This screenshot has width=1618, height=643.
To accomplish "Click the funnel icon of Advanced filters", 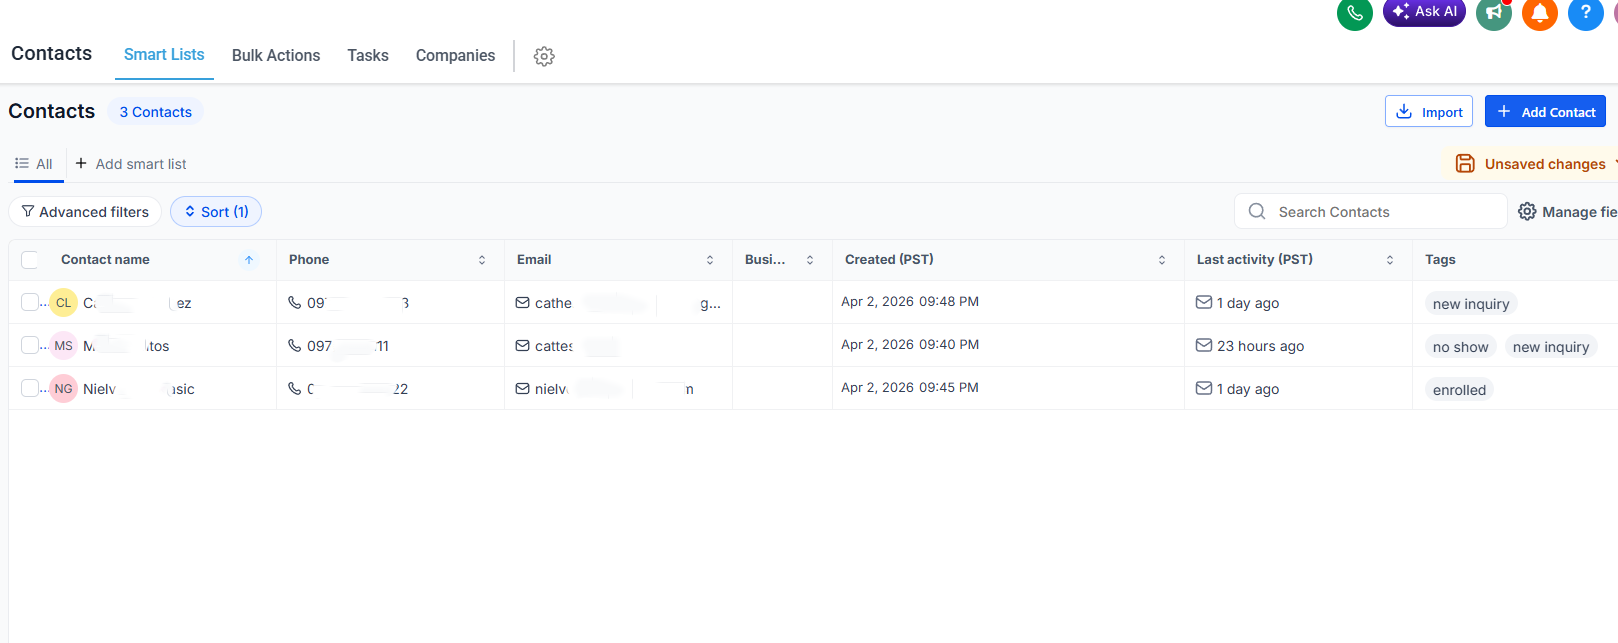I will 28,212.
